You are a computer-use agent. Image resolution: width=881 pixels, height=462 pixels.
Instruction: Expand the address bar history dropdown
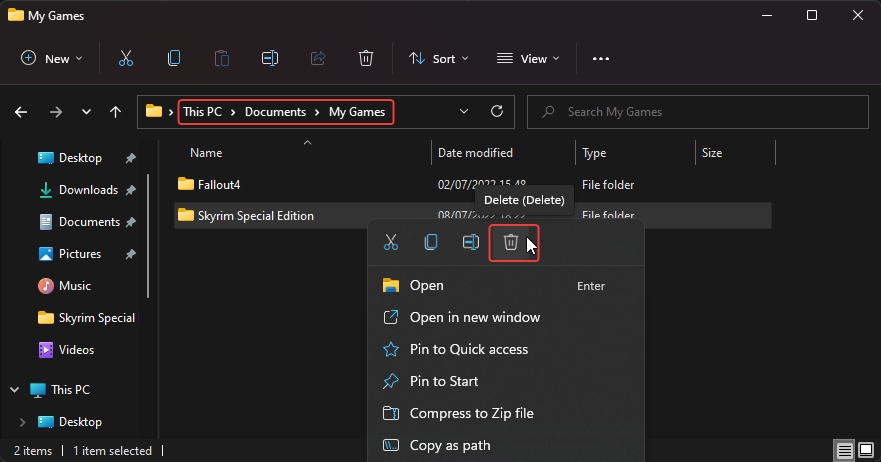464,112
